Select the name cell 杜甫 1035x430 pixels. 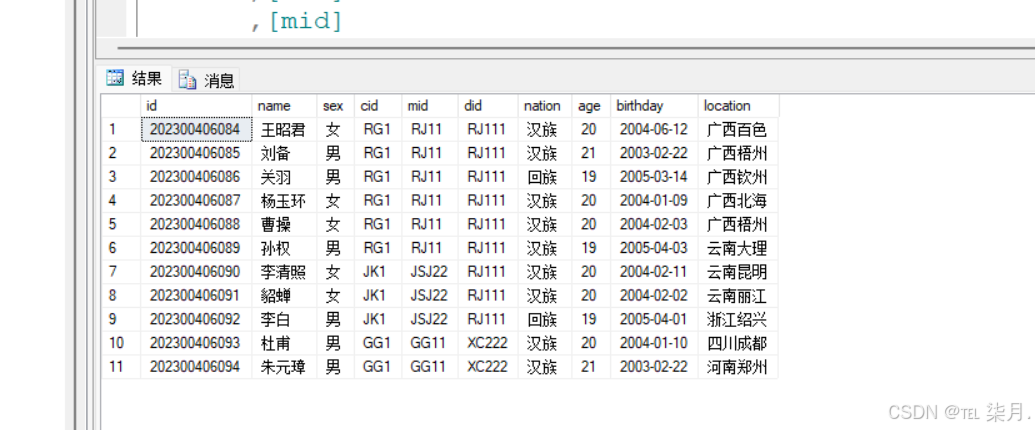coord(284,343)
